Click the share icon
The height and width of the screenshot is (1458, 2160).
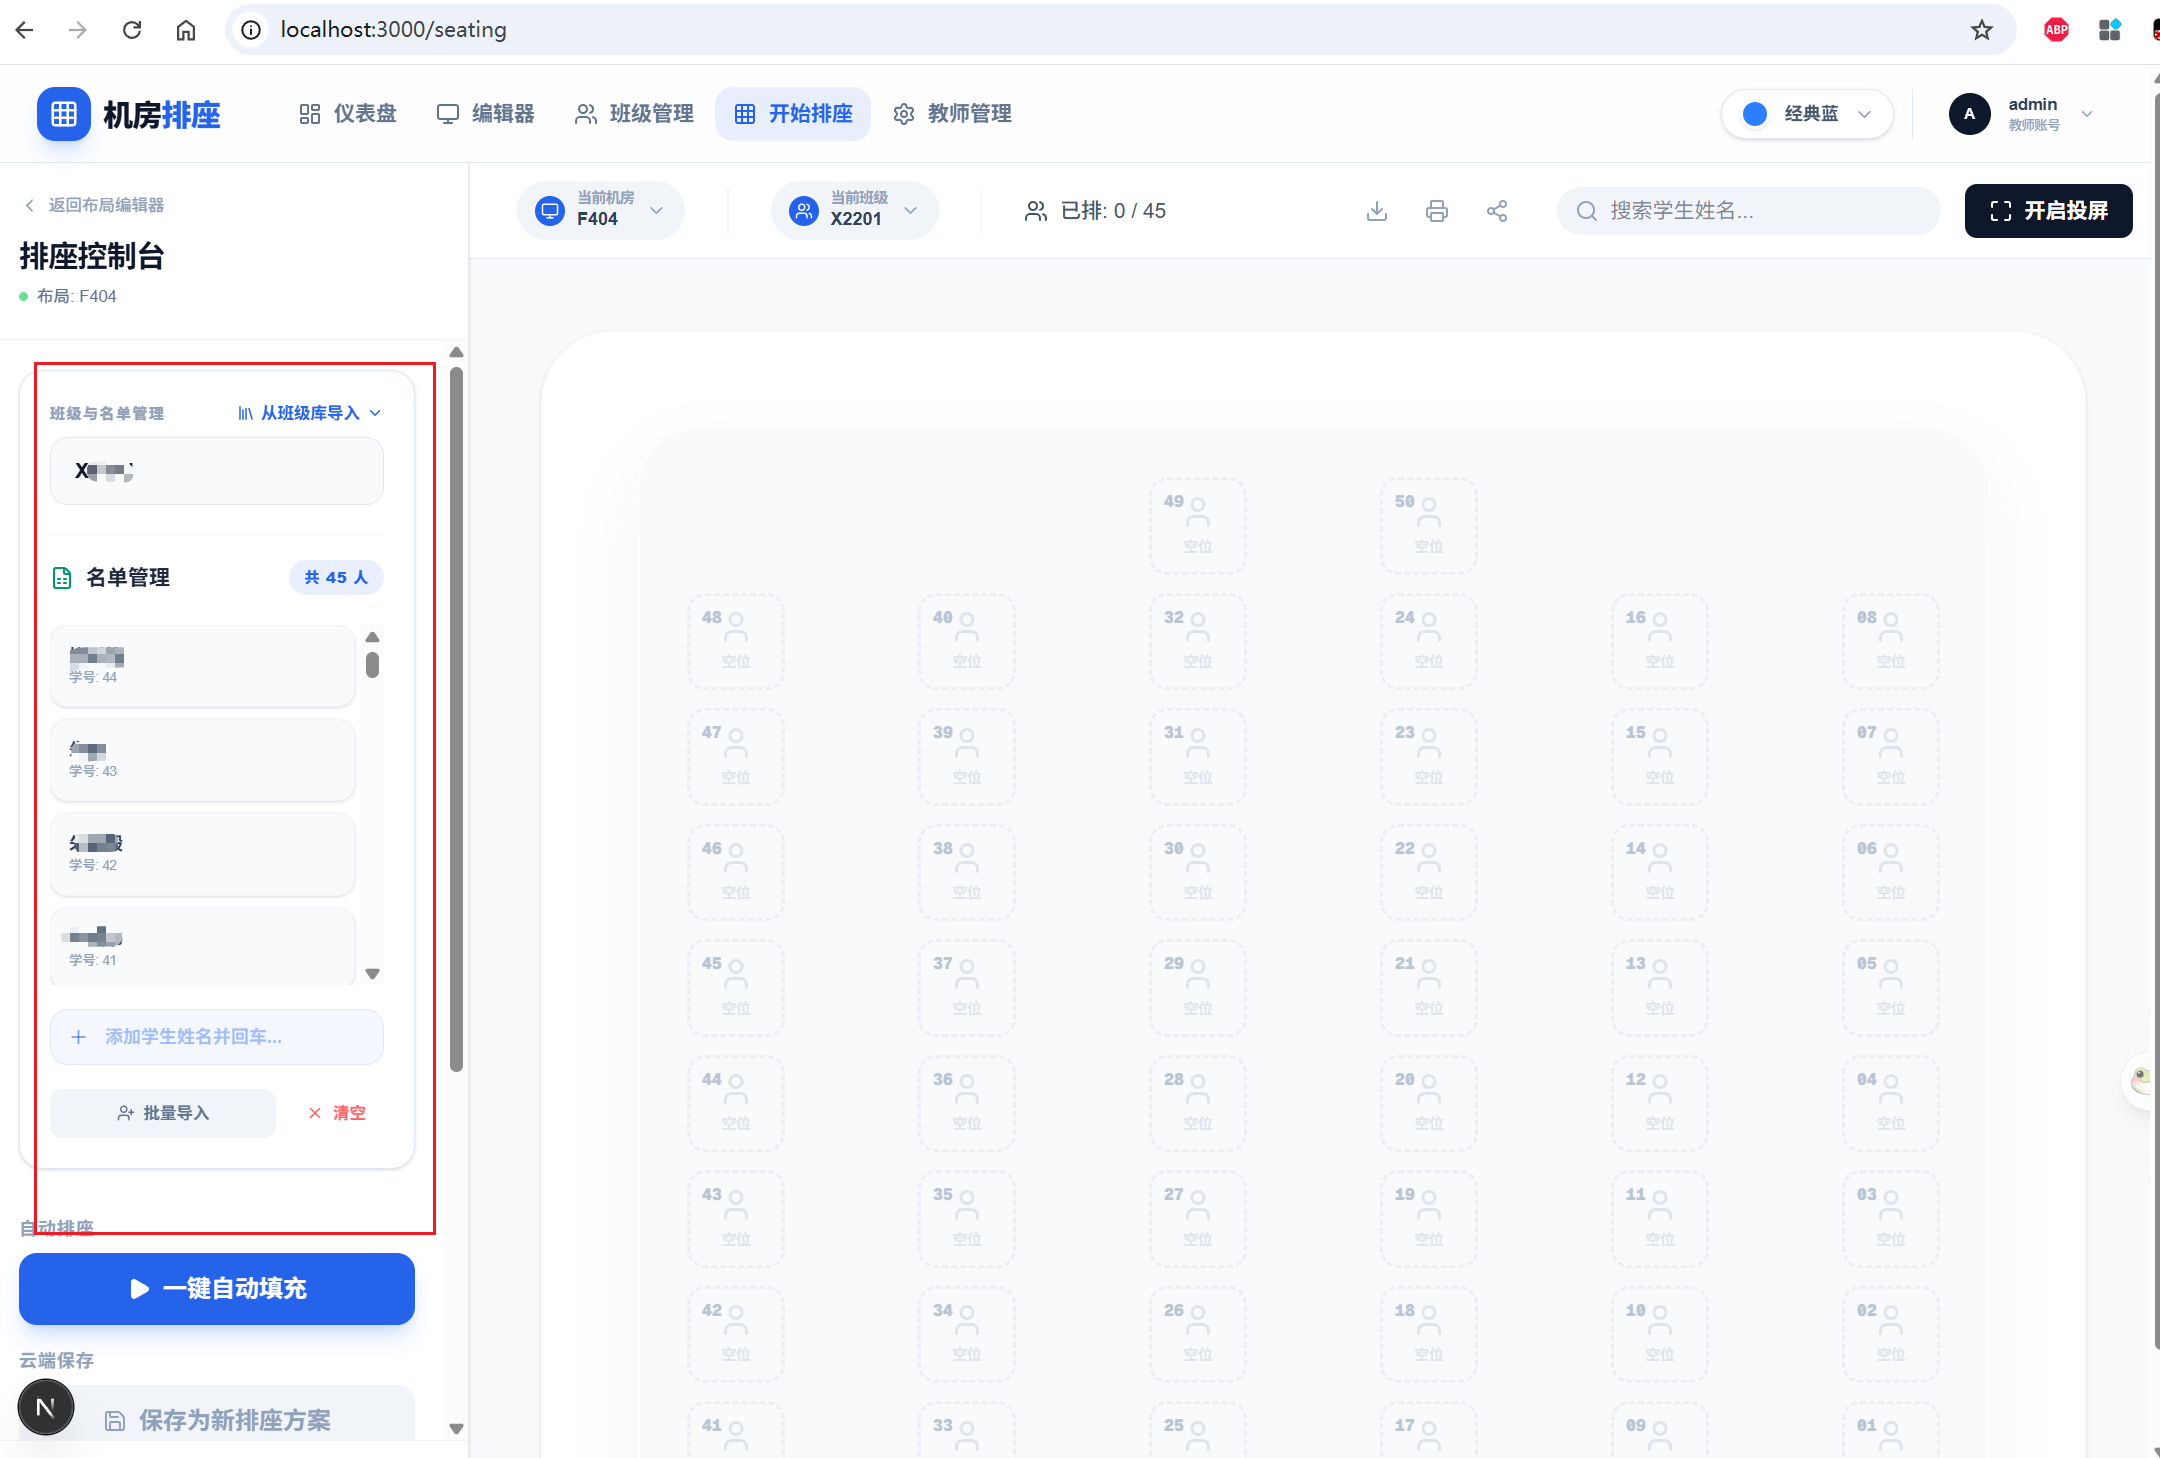tap(1497, 211)
